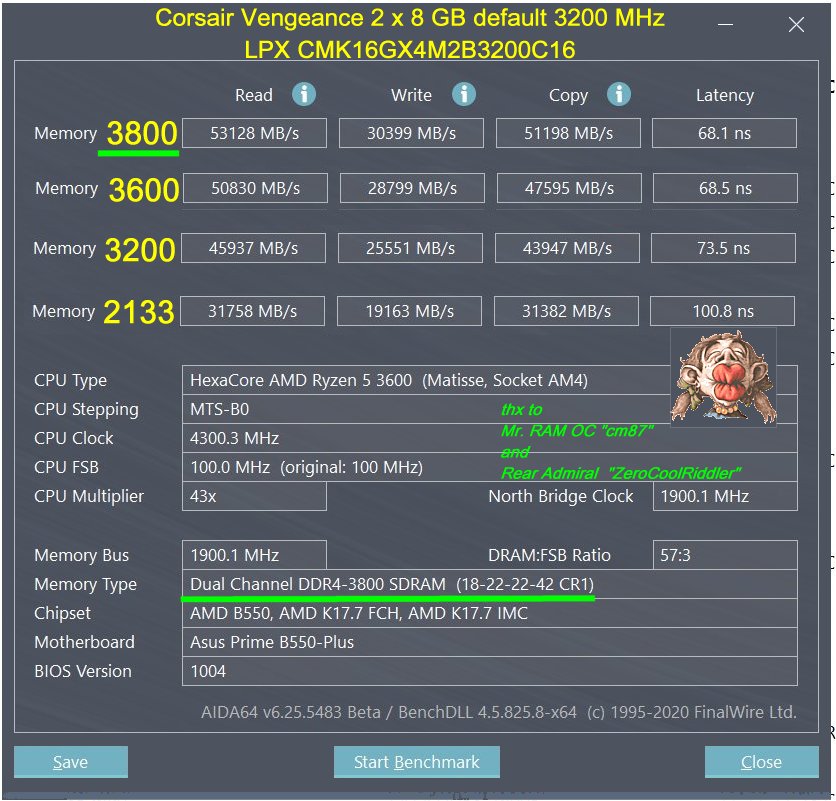Select the 19163 MB/s write value
Viewport: 836px width, 801px height.
point(409,311)
